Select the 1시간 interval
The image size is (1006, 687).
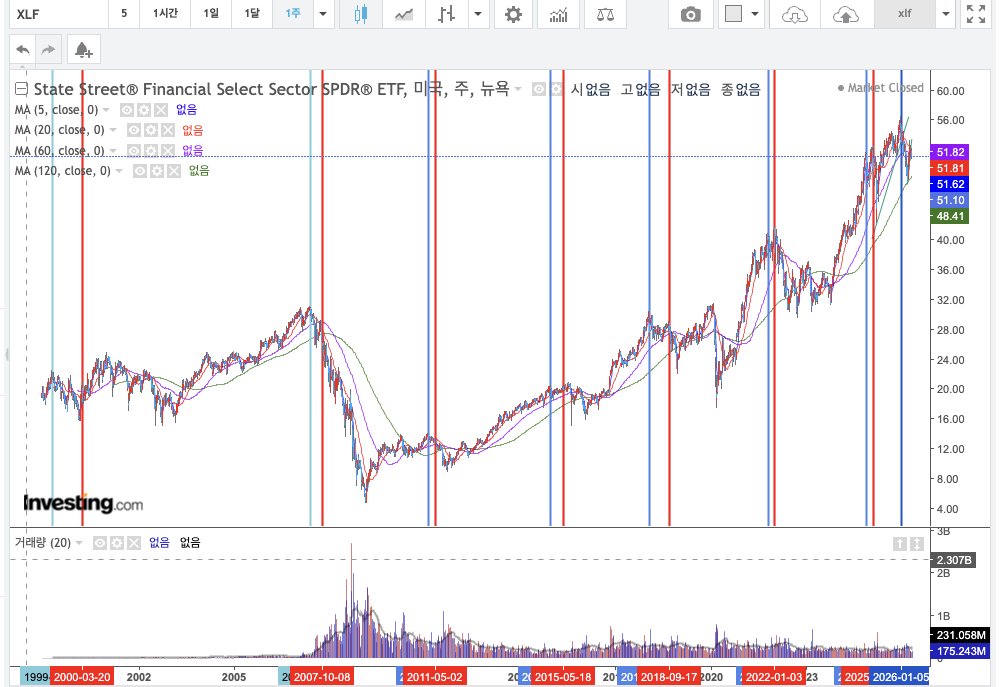(165, 13)
